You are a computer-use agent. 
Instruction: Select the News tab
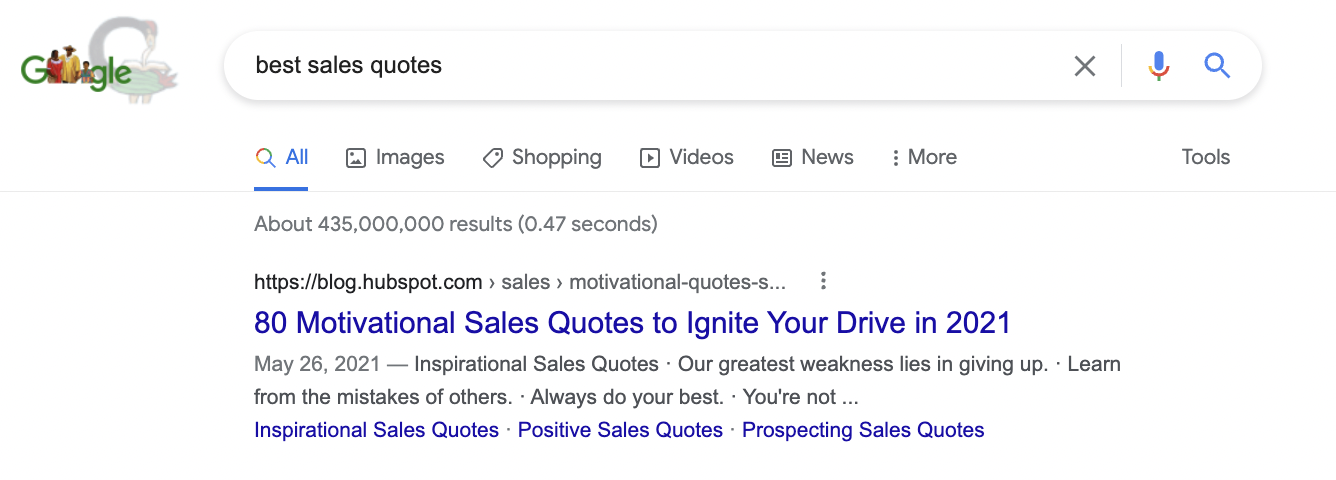pyautogui.click(x=813, y=157)
